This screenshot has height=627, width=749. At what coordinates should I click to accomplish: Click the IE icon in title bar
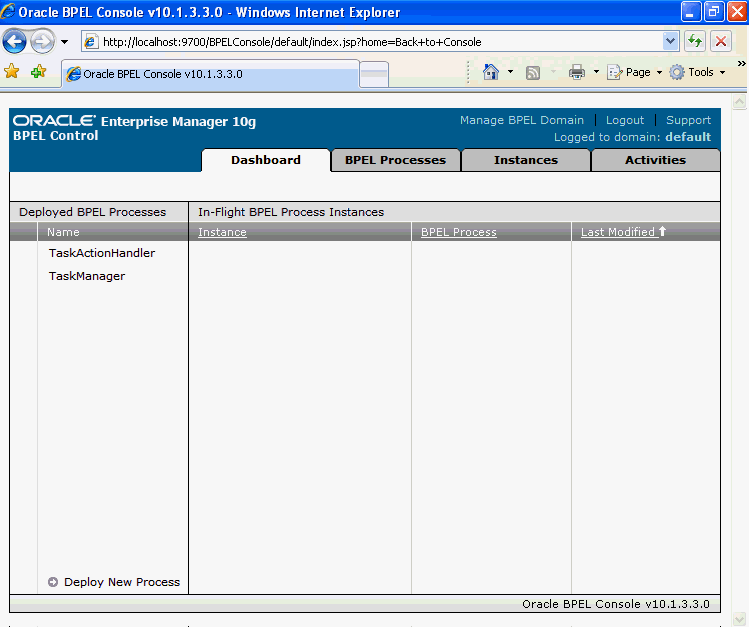point(8,11)
